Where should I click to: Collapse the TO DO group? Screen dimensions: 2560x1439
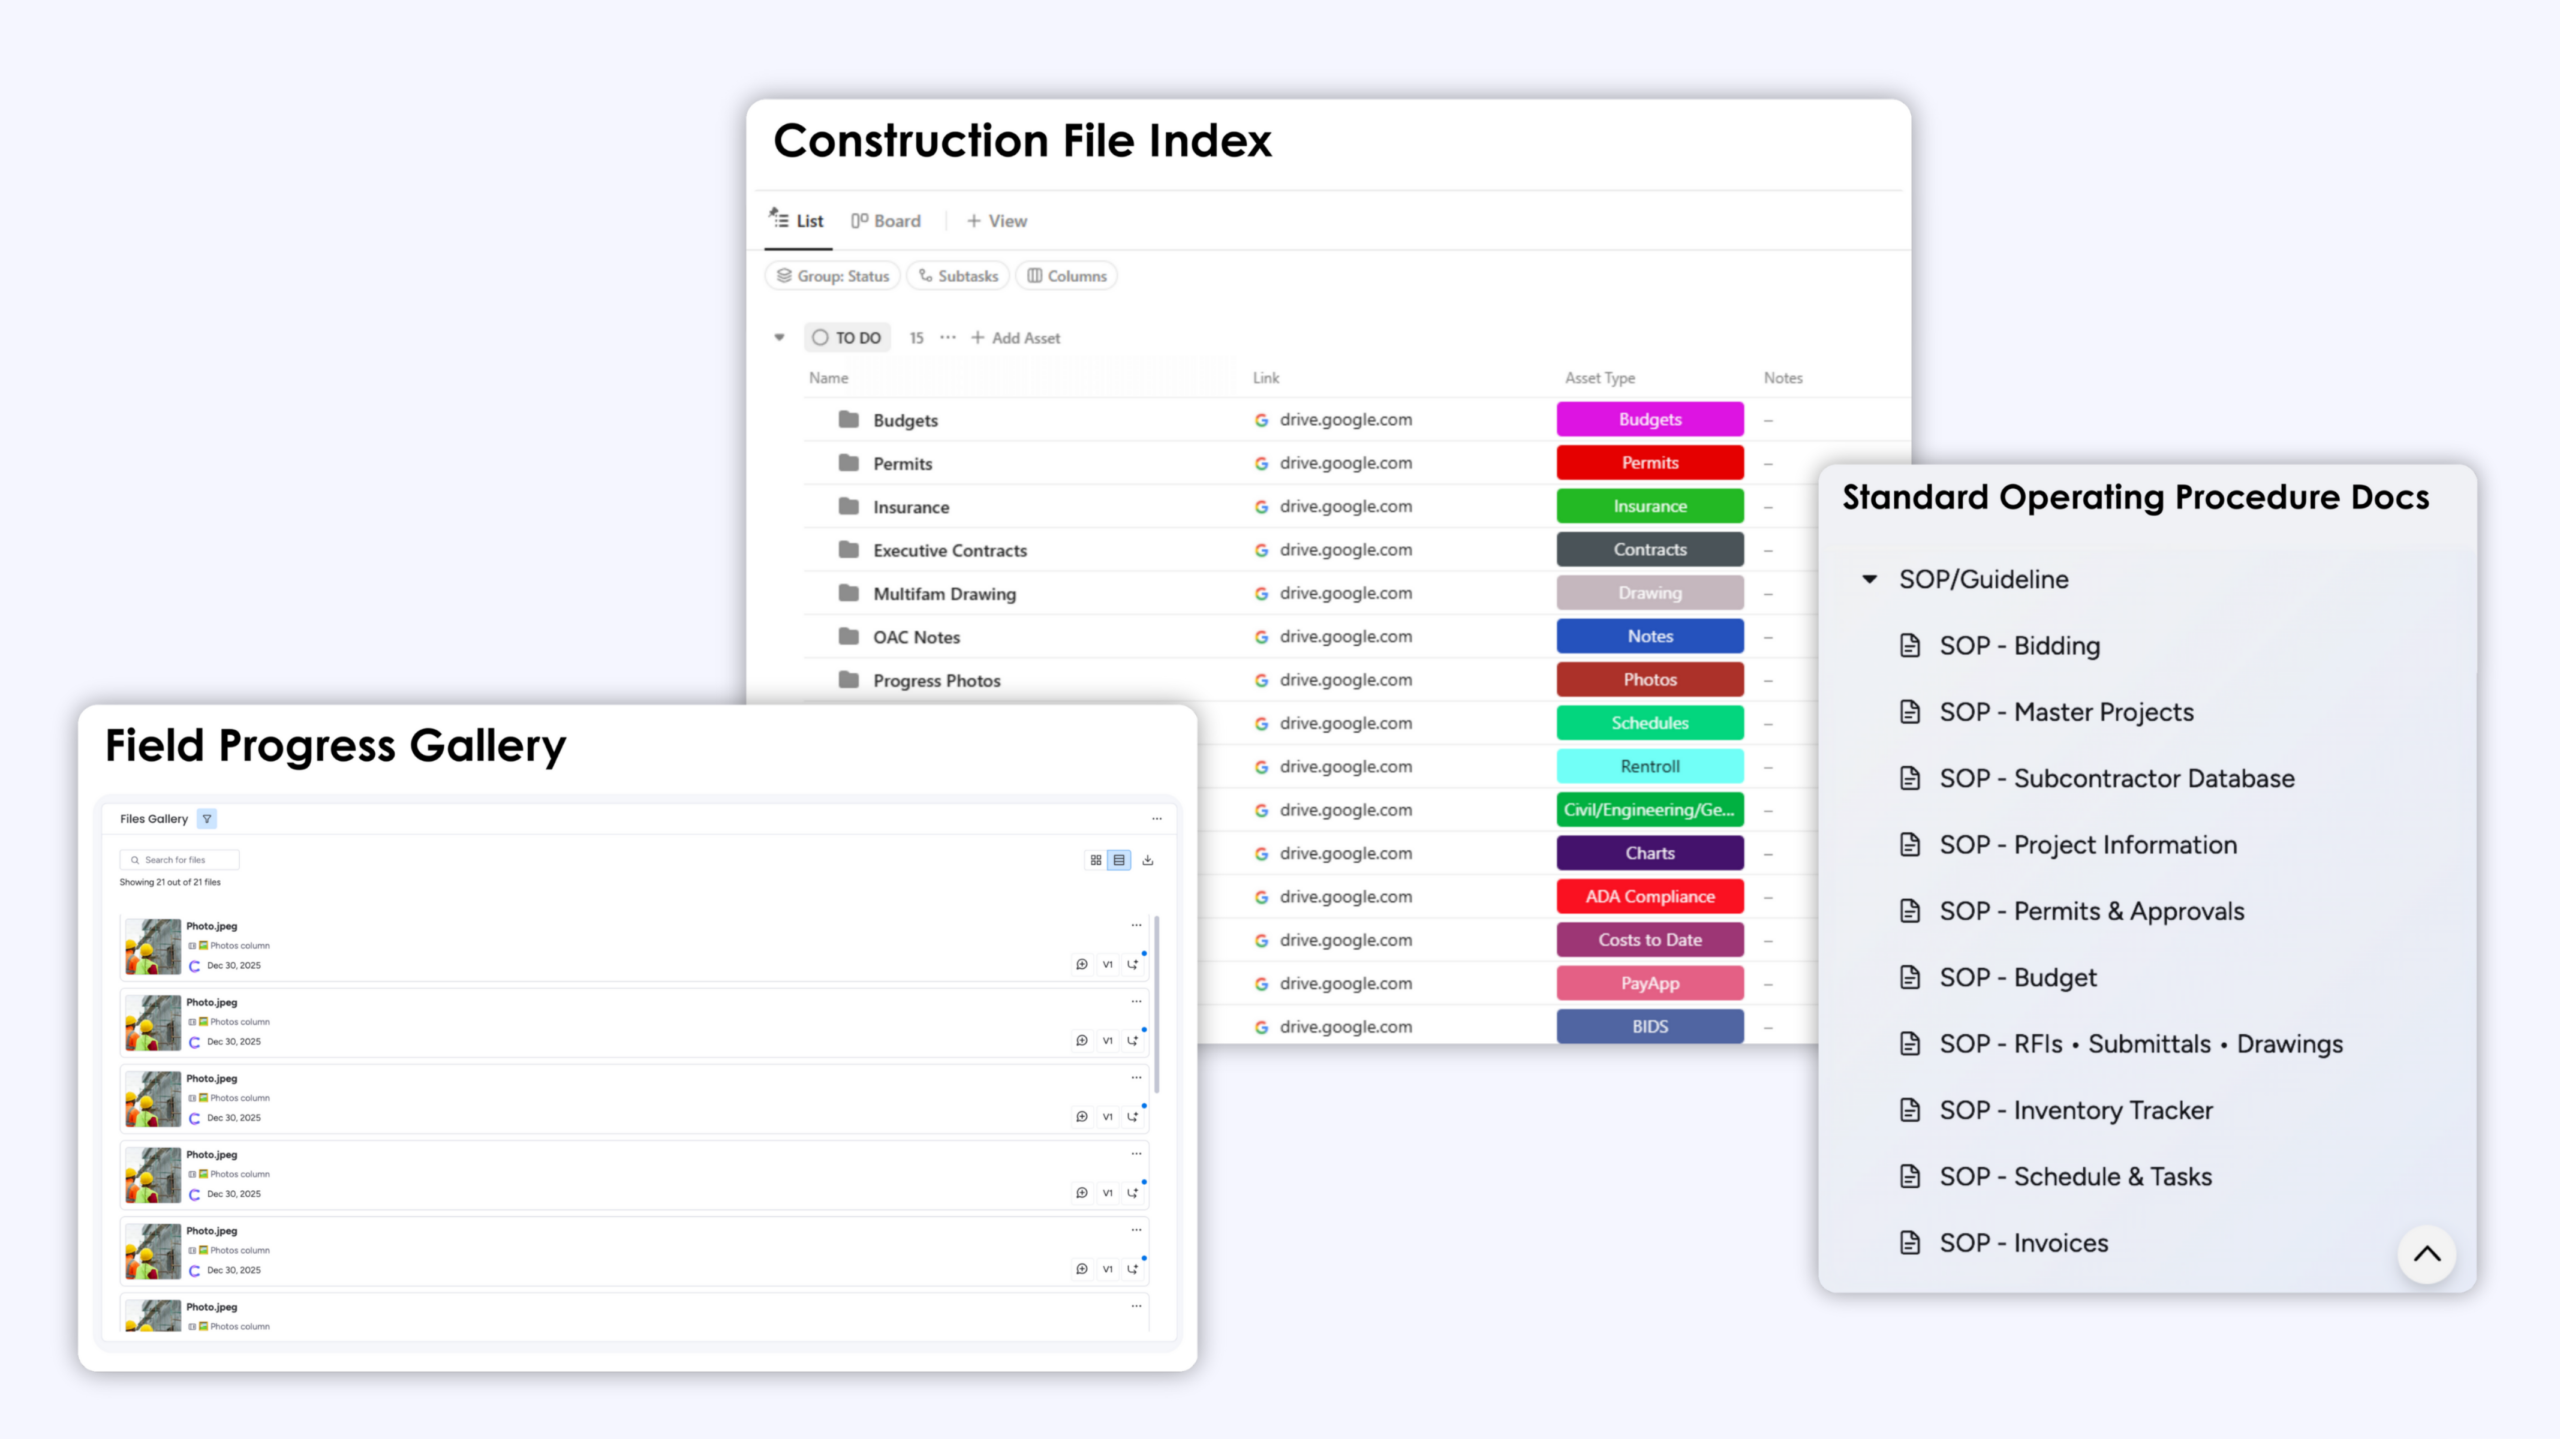click(779, 338)
